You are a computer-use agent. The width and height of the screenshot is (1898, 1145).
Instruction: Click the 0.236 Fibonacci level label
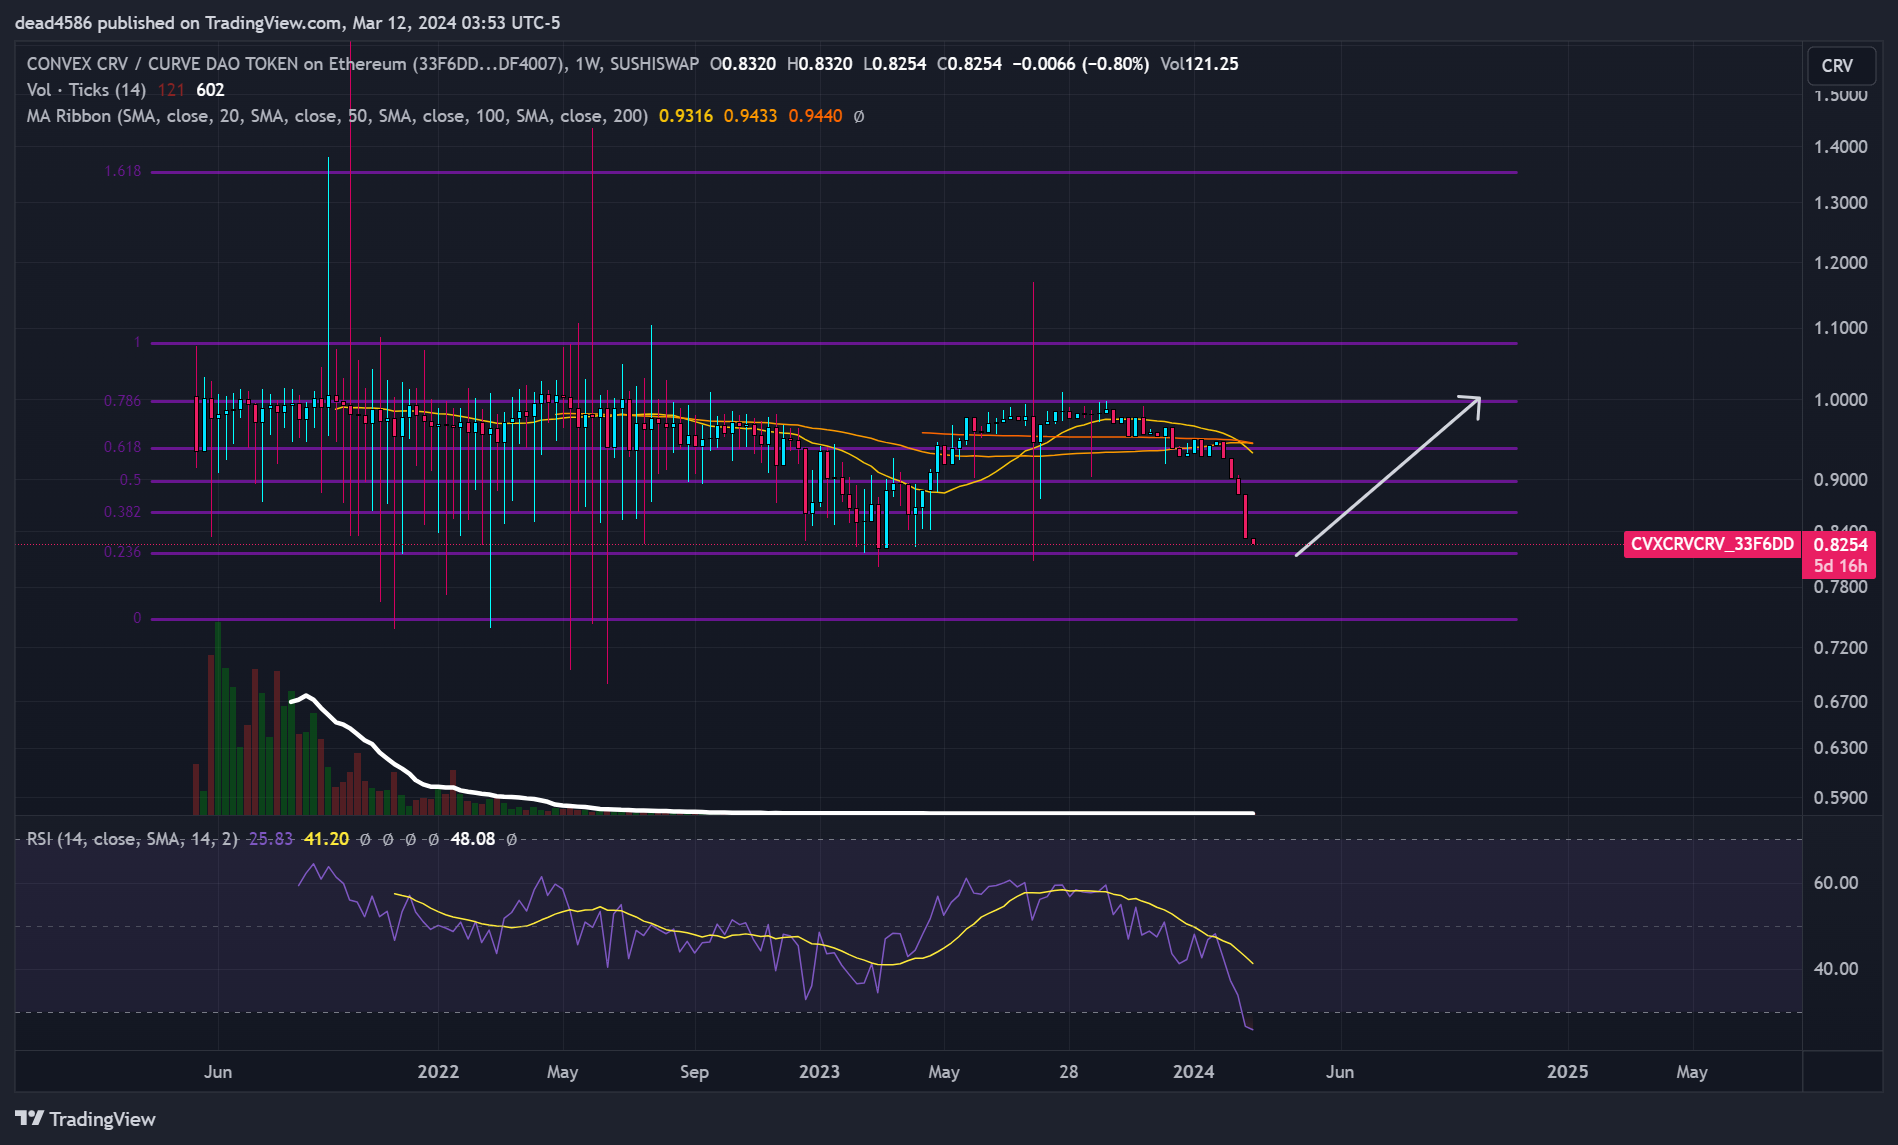(123, 552)
